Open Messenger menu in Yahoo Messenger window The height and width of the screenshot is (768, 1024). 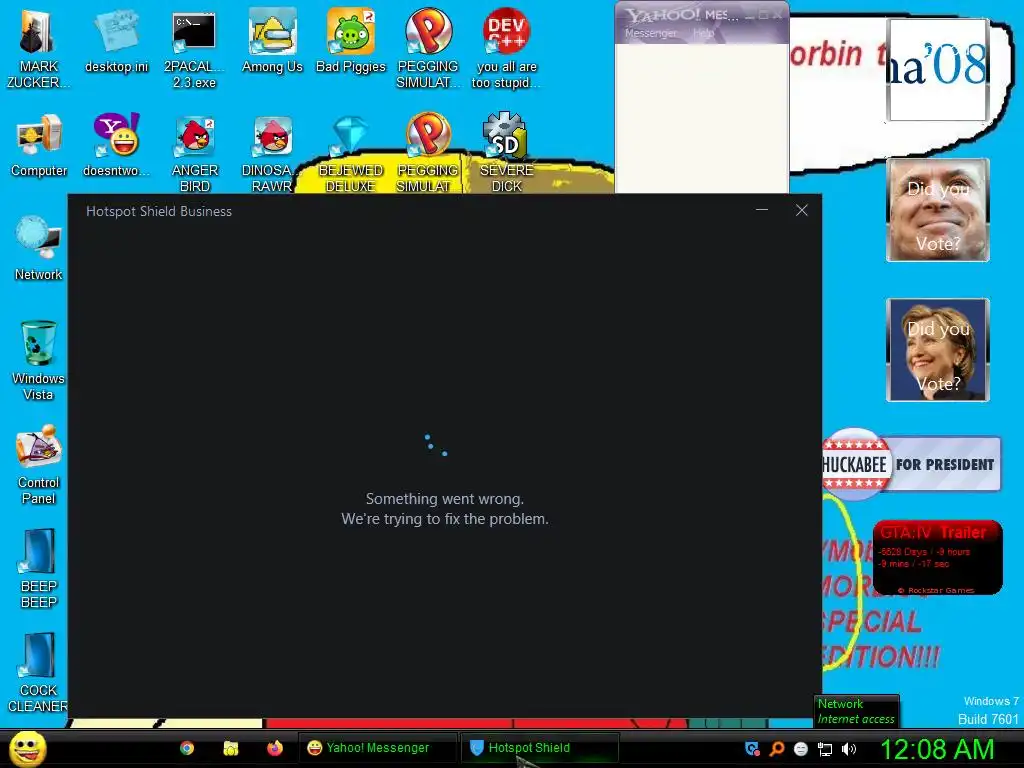pyautogui.click(x=650, y=33)
